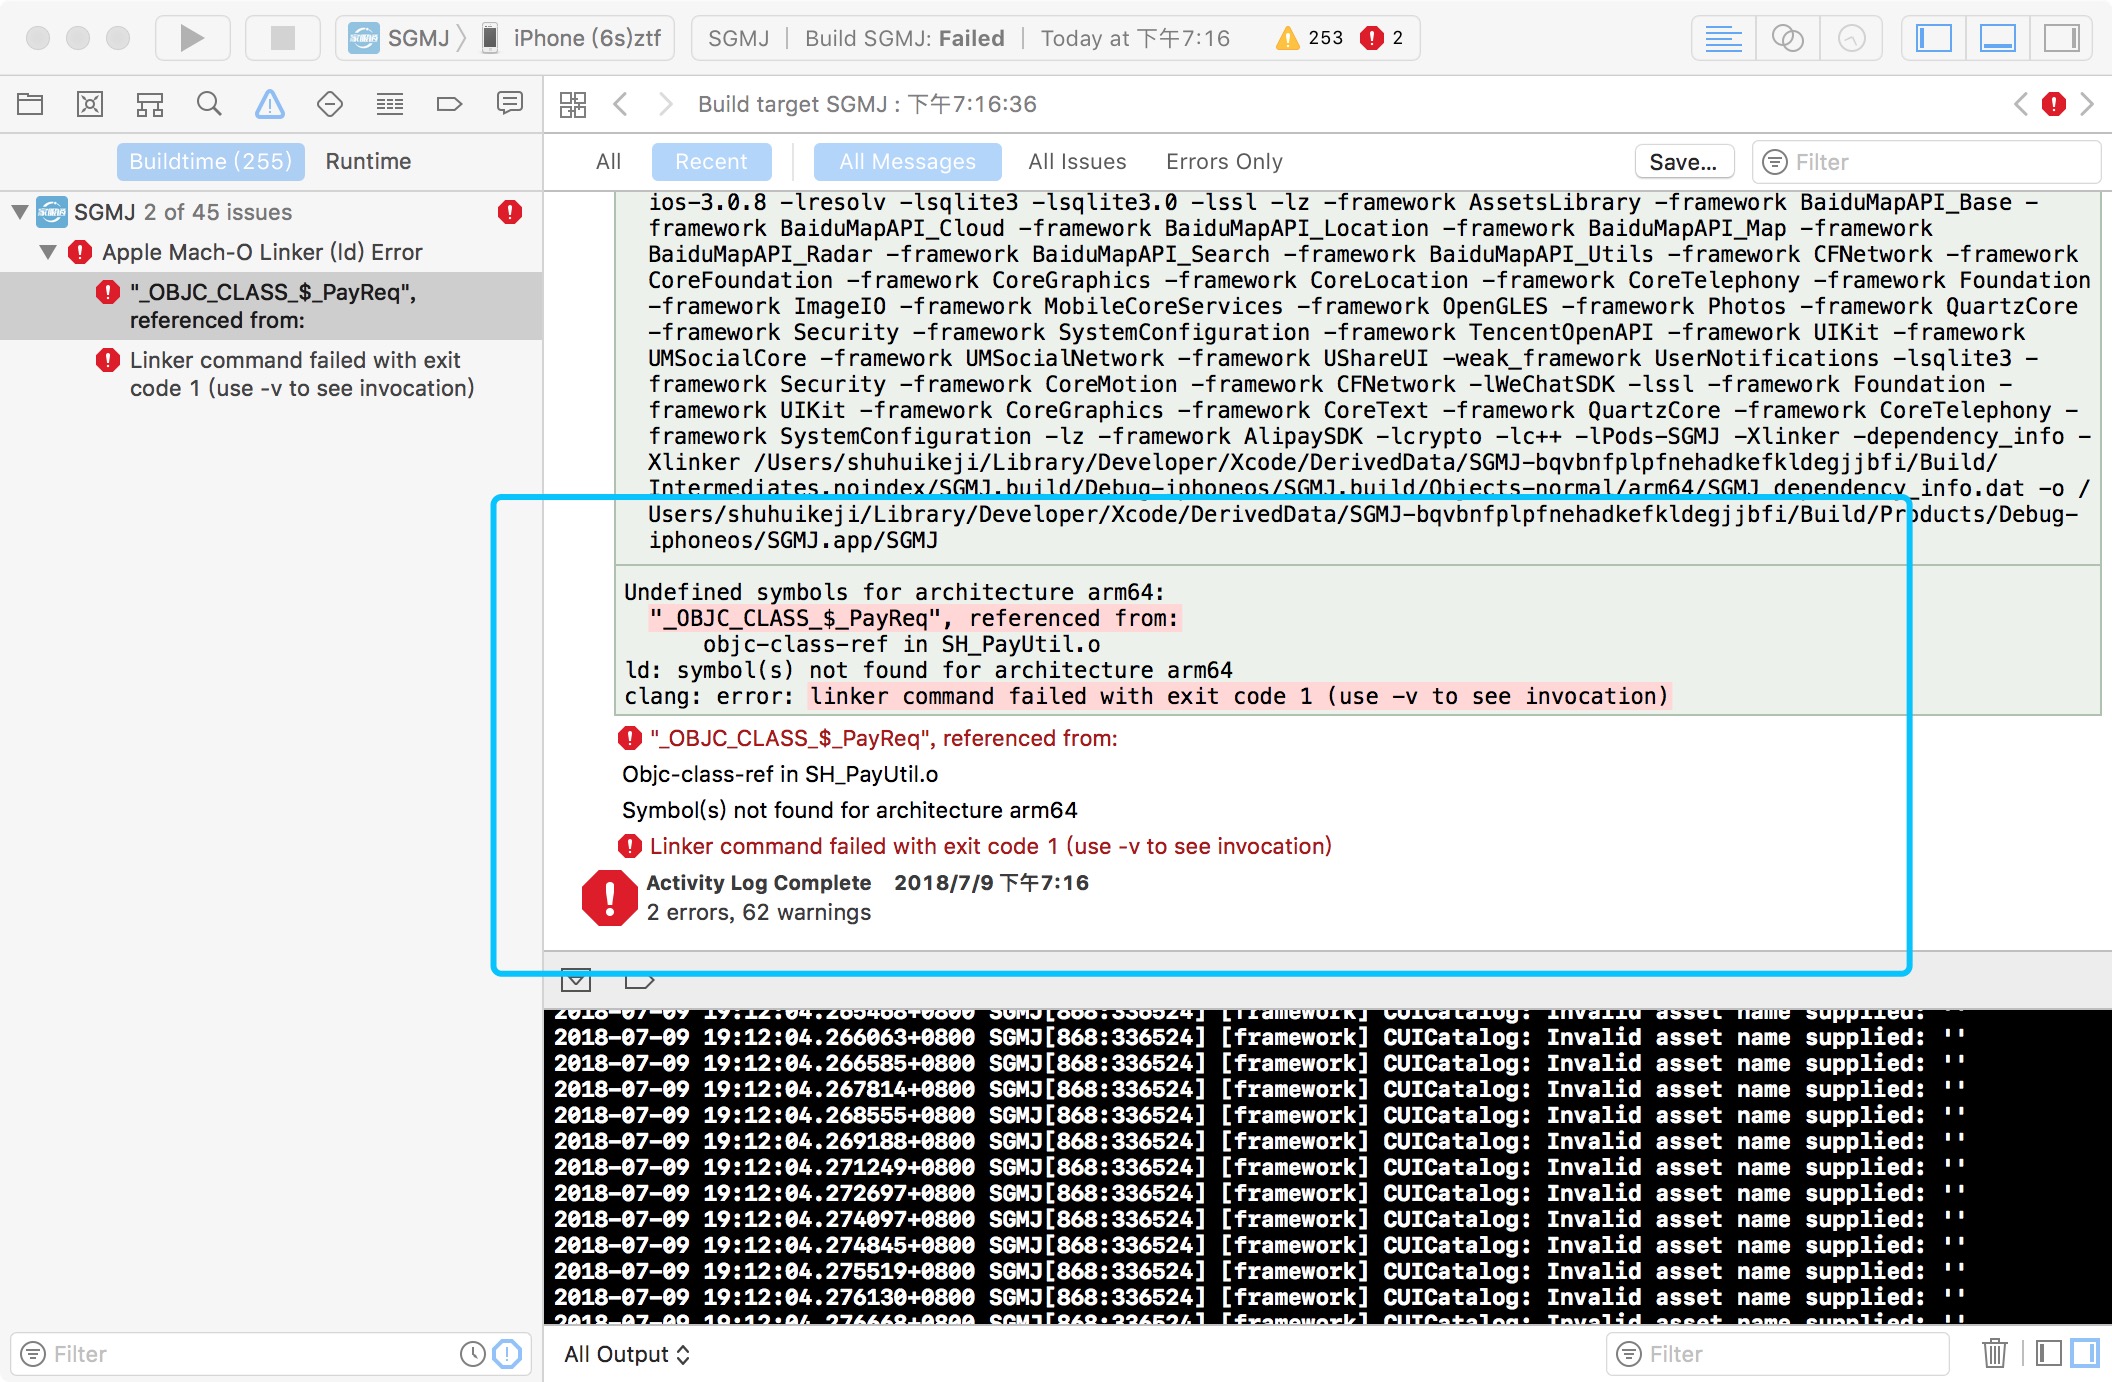Open the SGMJ scheme selector

[x=400, y=38]
